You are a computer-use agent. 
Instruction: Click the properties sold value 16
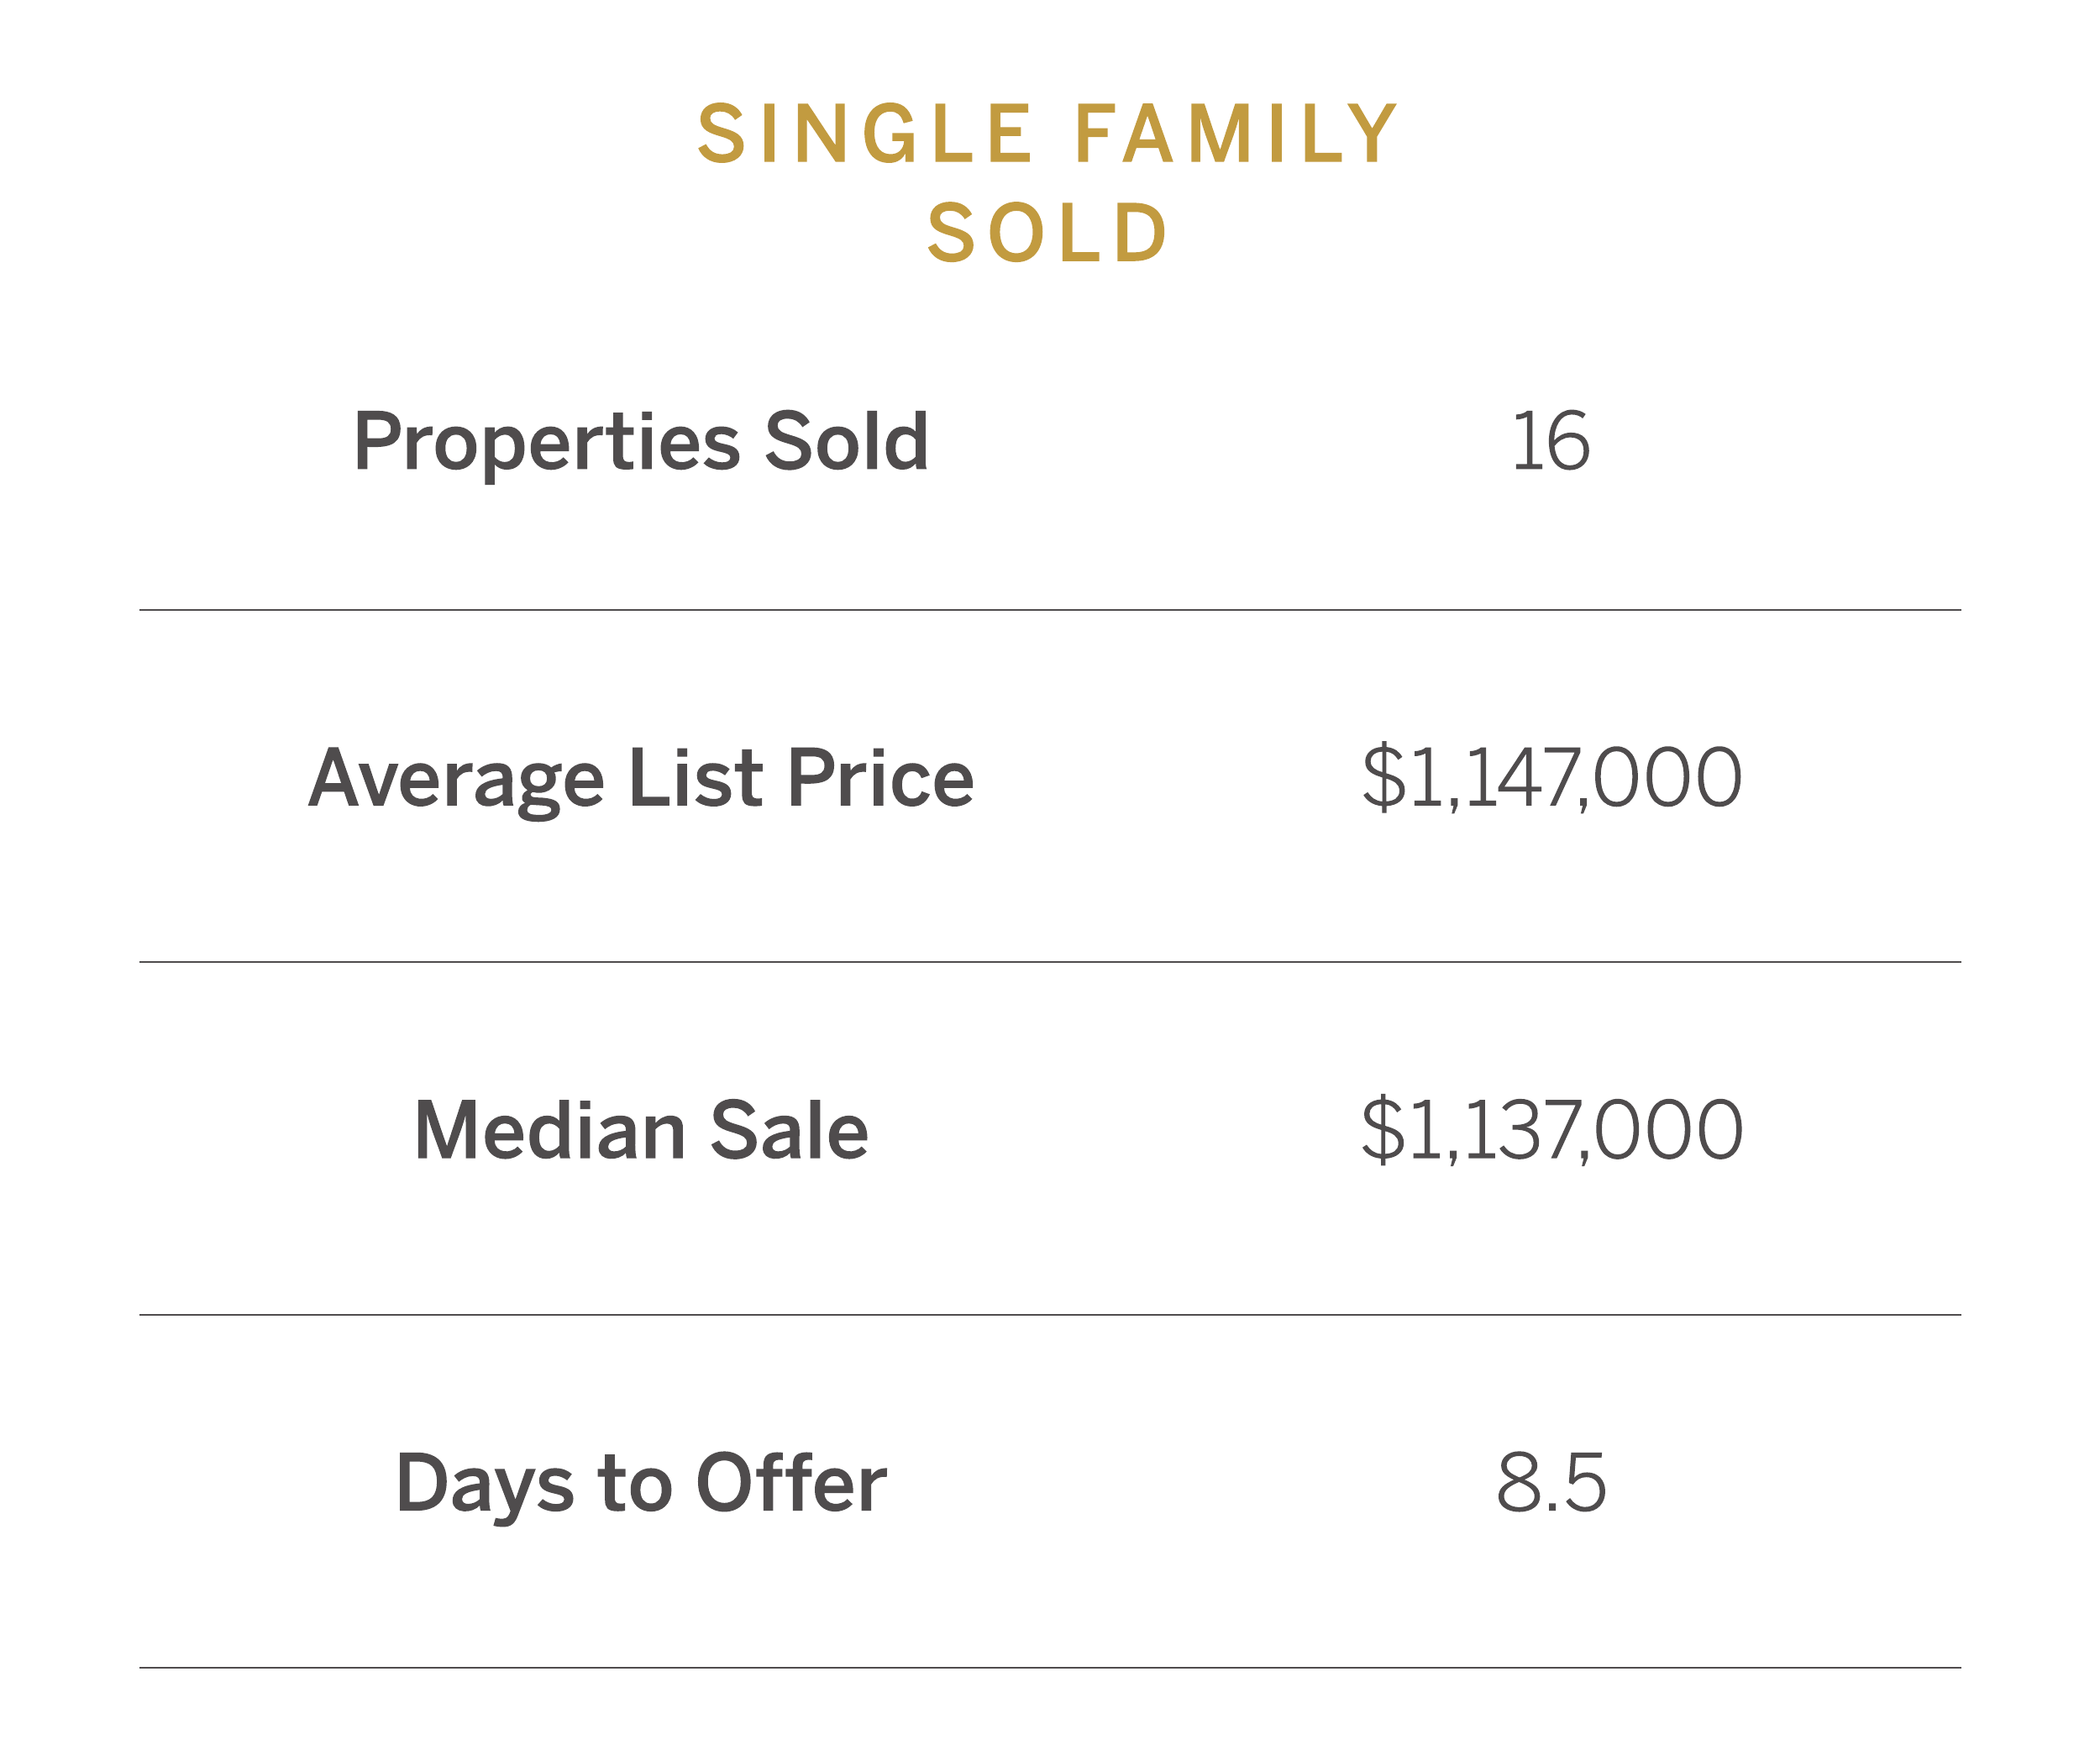click(x=1551, y=441)
